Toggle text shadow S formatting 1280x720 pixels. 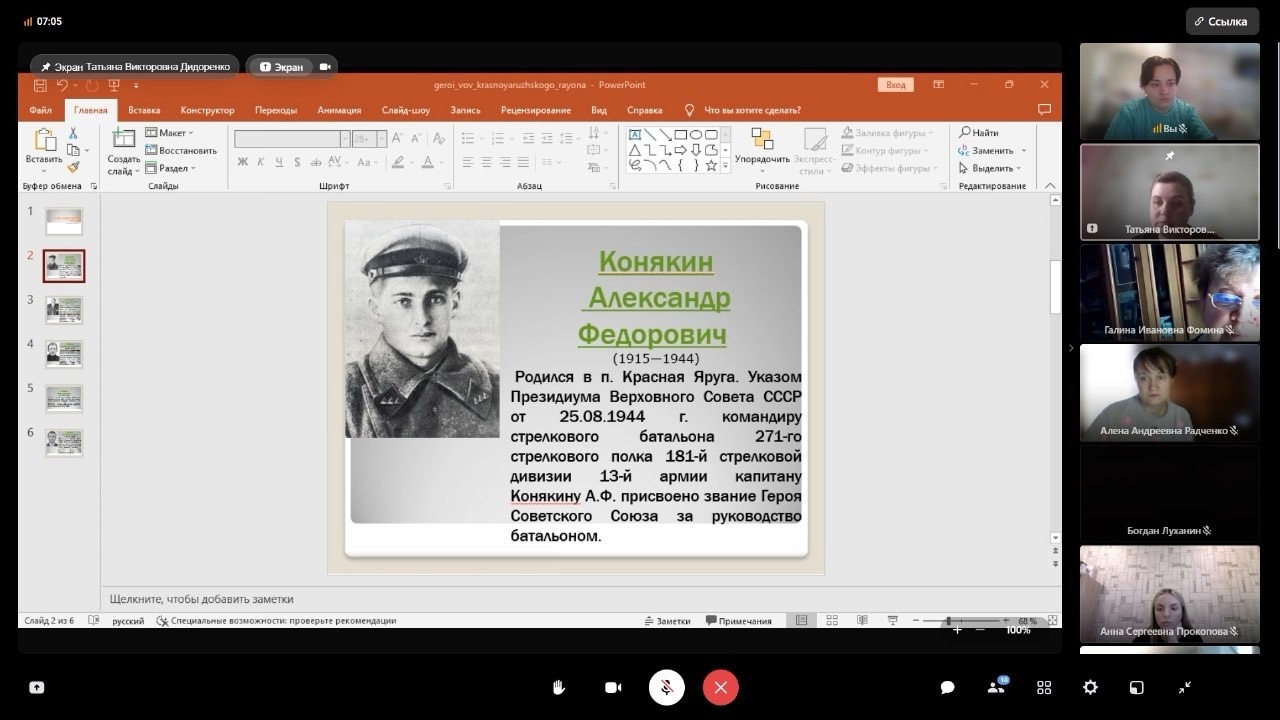click(x=296, y=162)
